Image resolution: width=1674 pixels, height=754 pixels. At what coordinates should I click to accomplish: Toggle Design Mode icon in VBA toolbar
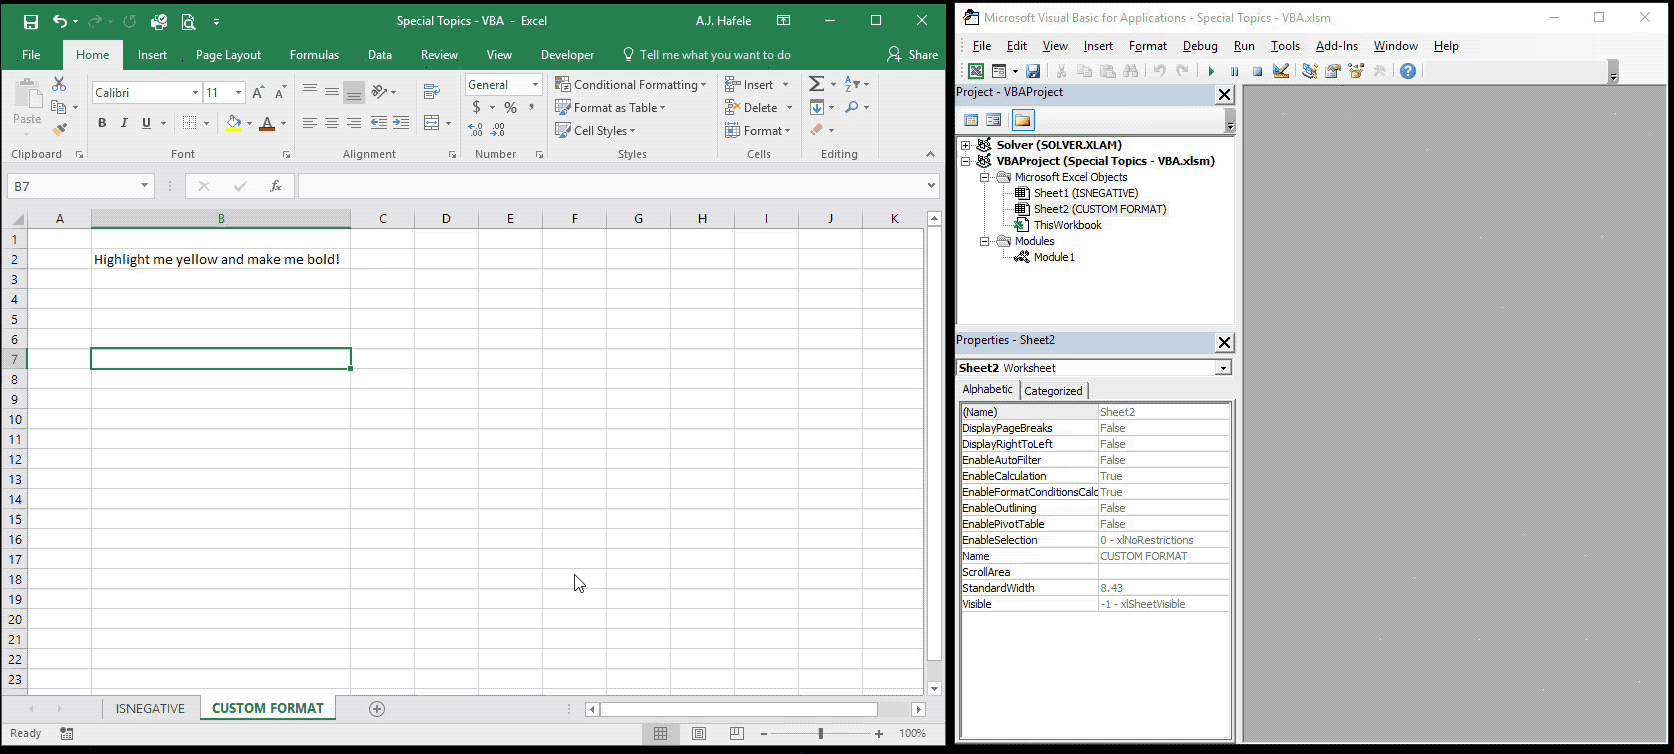tap(1280, 71)
